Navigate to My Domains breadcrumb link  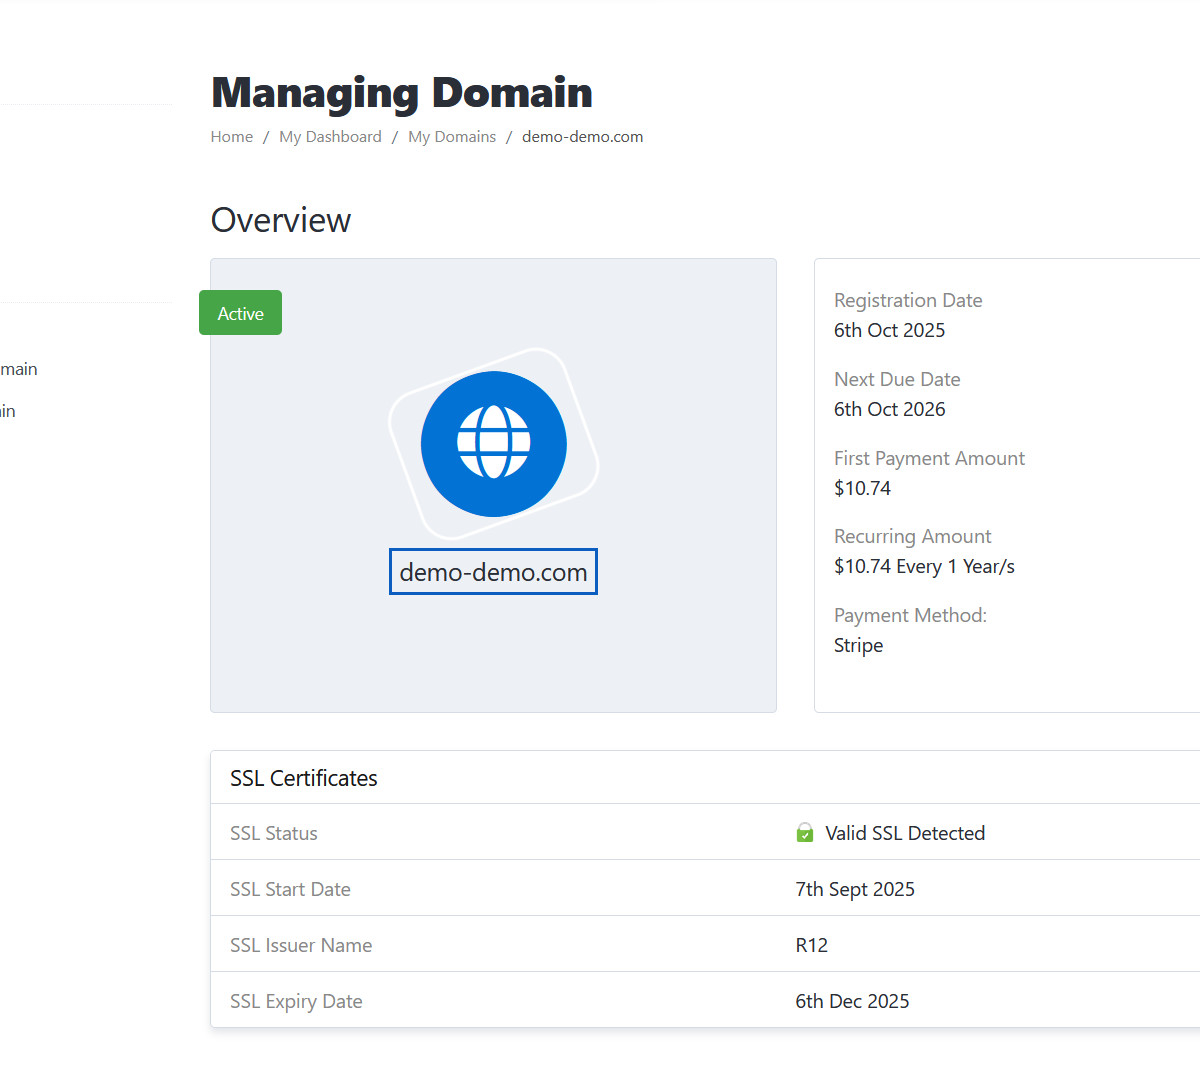pyautogui.click(x=452, y=137)
